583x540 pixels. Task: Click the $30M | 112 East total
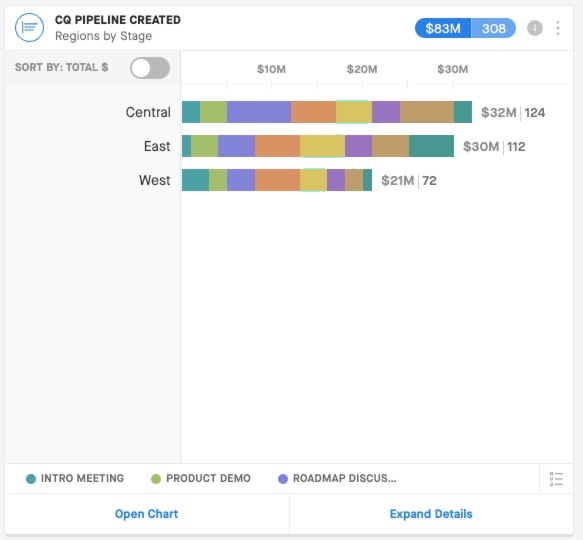coord(494,147)
